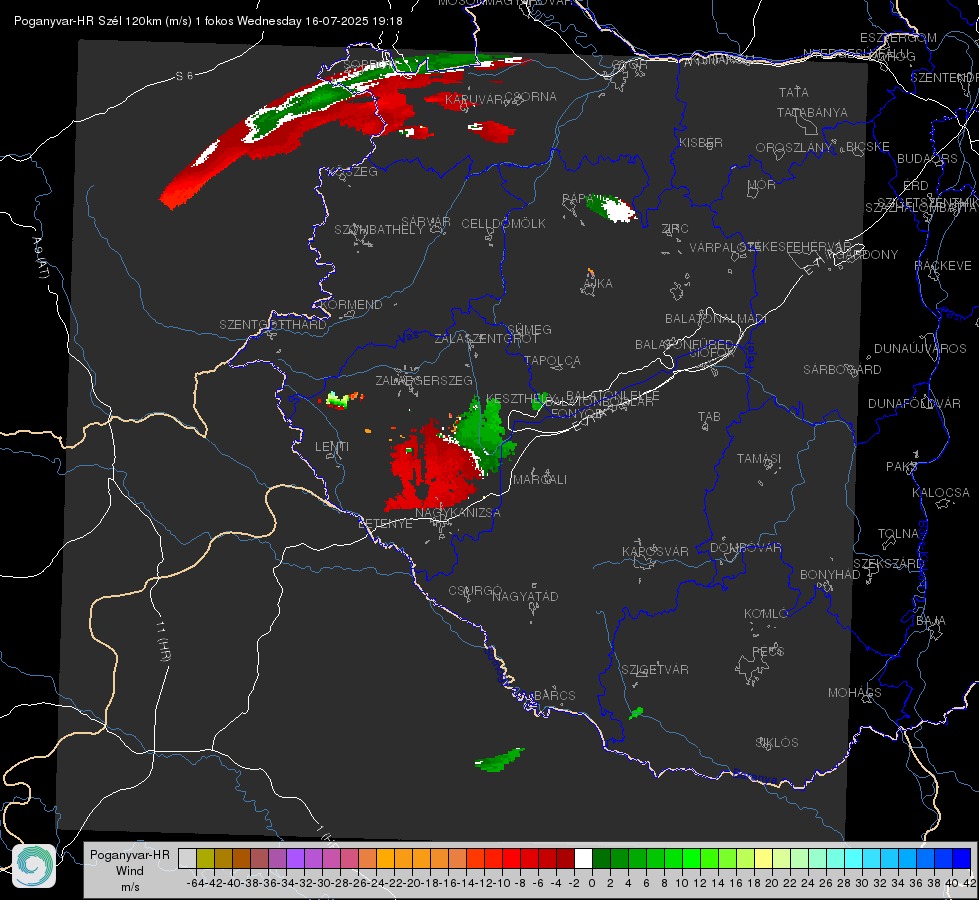Click the TAB town label
The height and width of the screenshot is (900, 979).
(x=709, y=417)
